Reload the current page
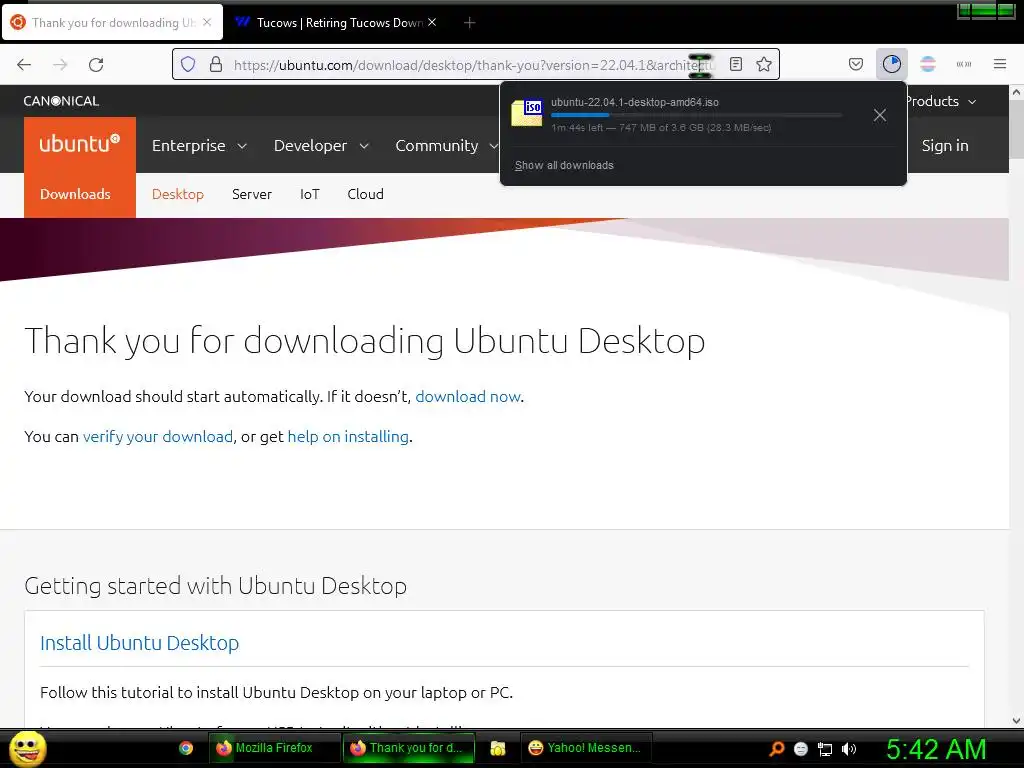Viewport: 1024px width, 768px height. click(x=96, y=65)
